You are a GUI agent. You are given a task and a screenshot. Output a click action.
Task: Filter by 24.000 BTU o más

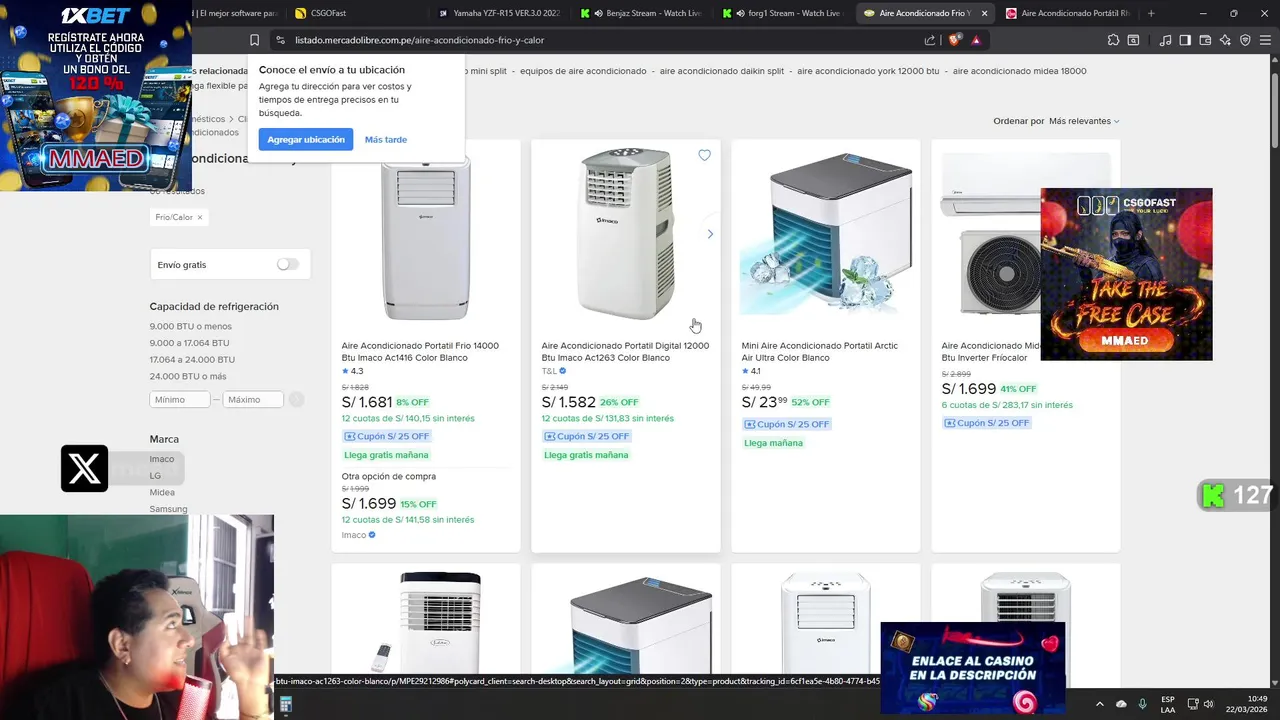tap(188, 377)
